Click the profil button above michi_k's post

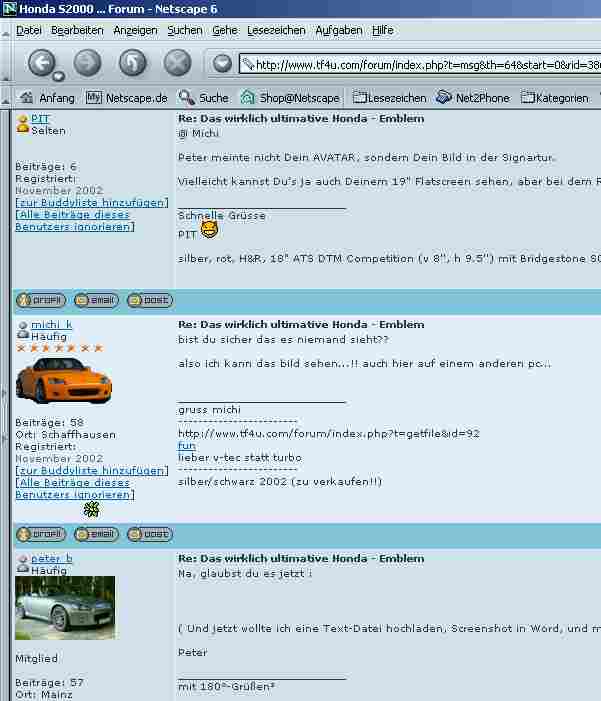pyautogui.click(x=41, y=300)
